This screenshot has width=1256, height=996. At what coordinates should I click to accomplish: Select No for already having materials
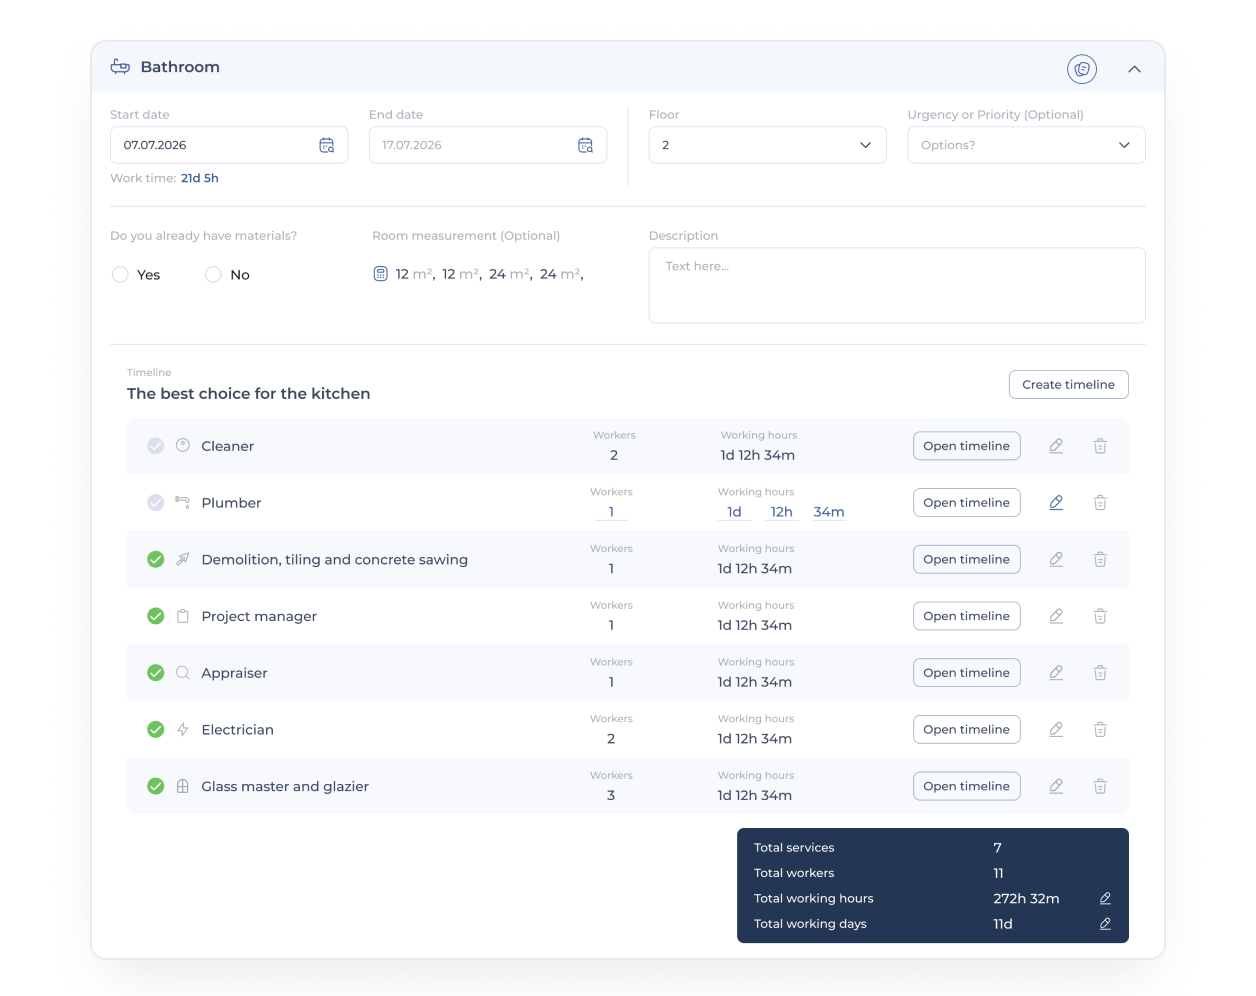tap(213, 275)
